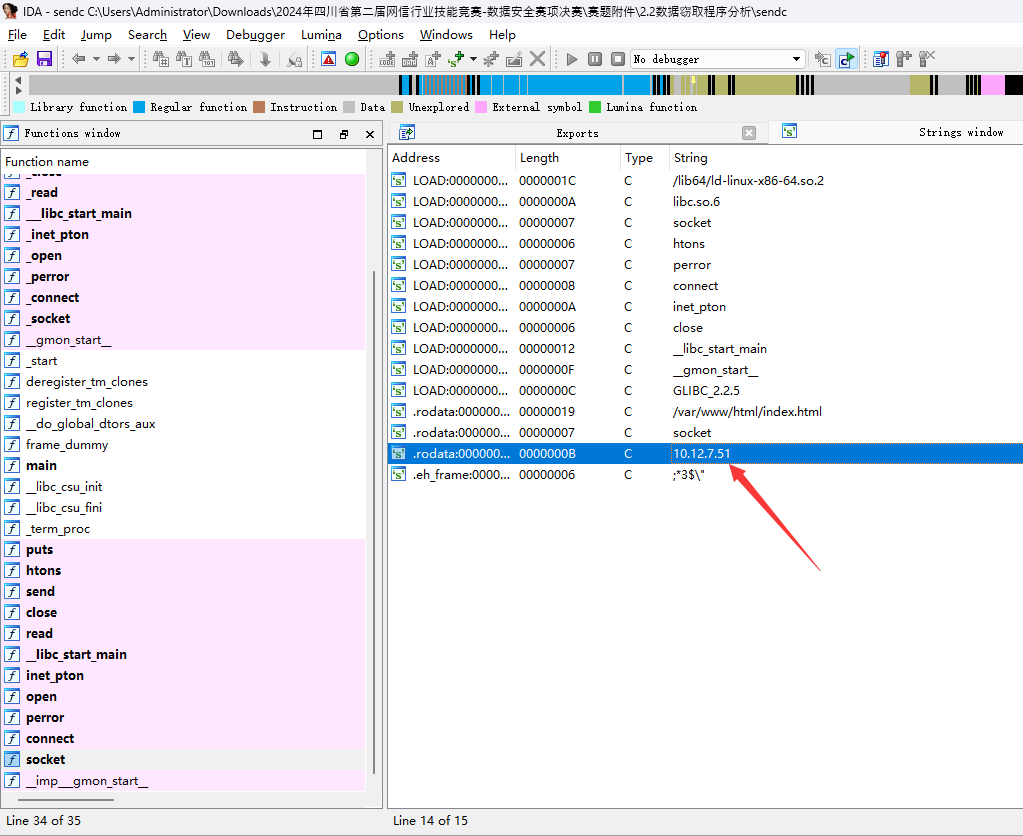
Task: Switch to the Exports tab
Action: pos(577,133)
